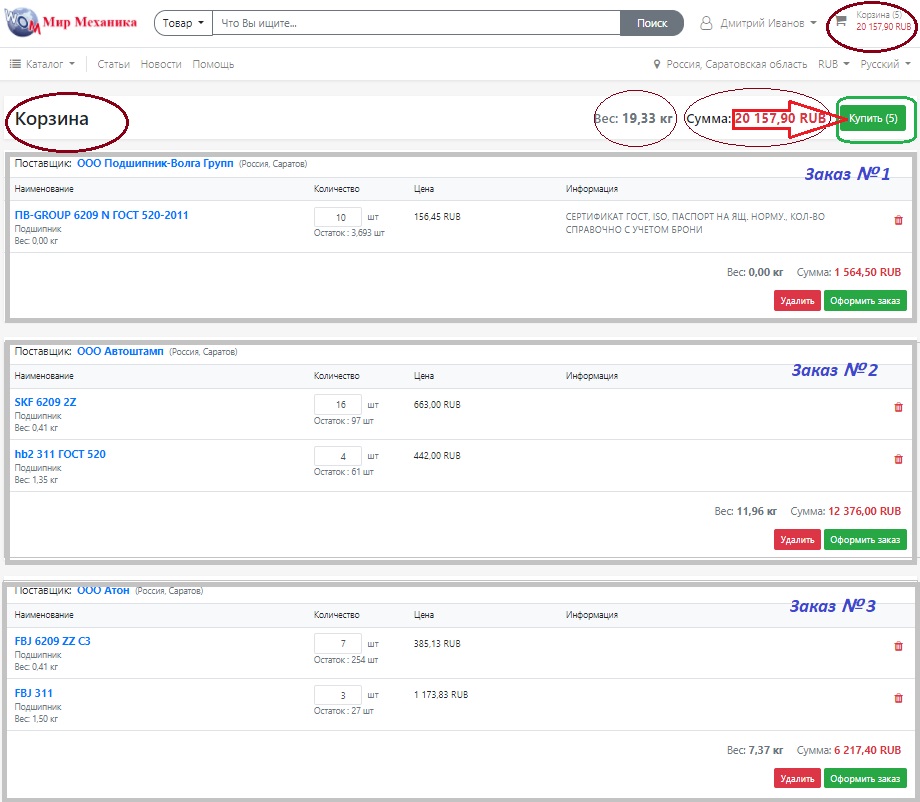This screenshot has width=920, height=802.
Task: Click Удалить for Подшипник-Волга Групп order
Action: (797, 300)
